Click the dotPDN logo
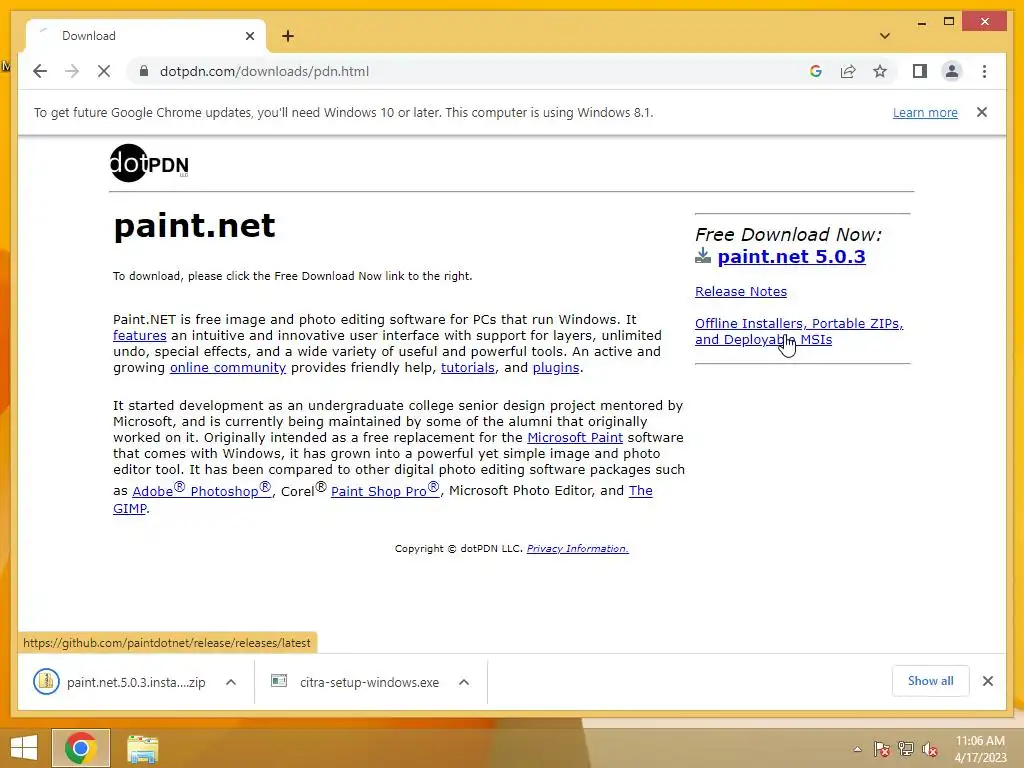 [150, 163]
